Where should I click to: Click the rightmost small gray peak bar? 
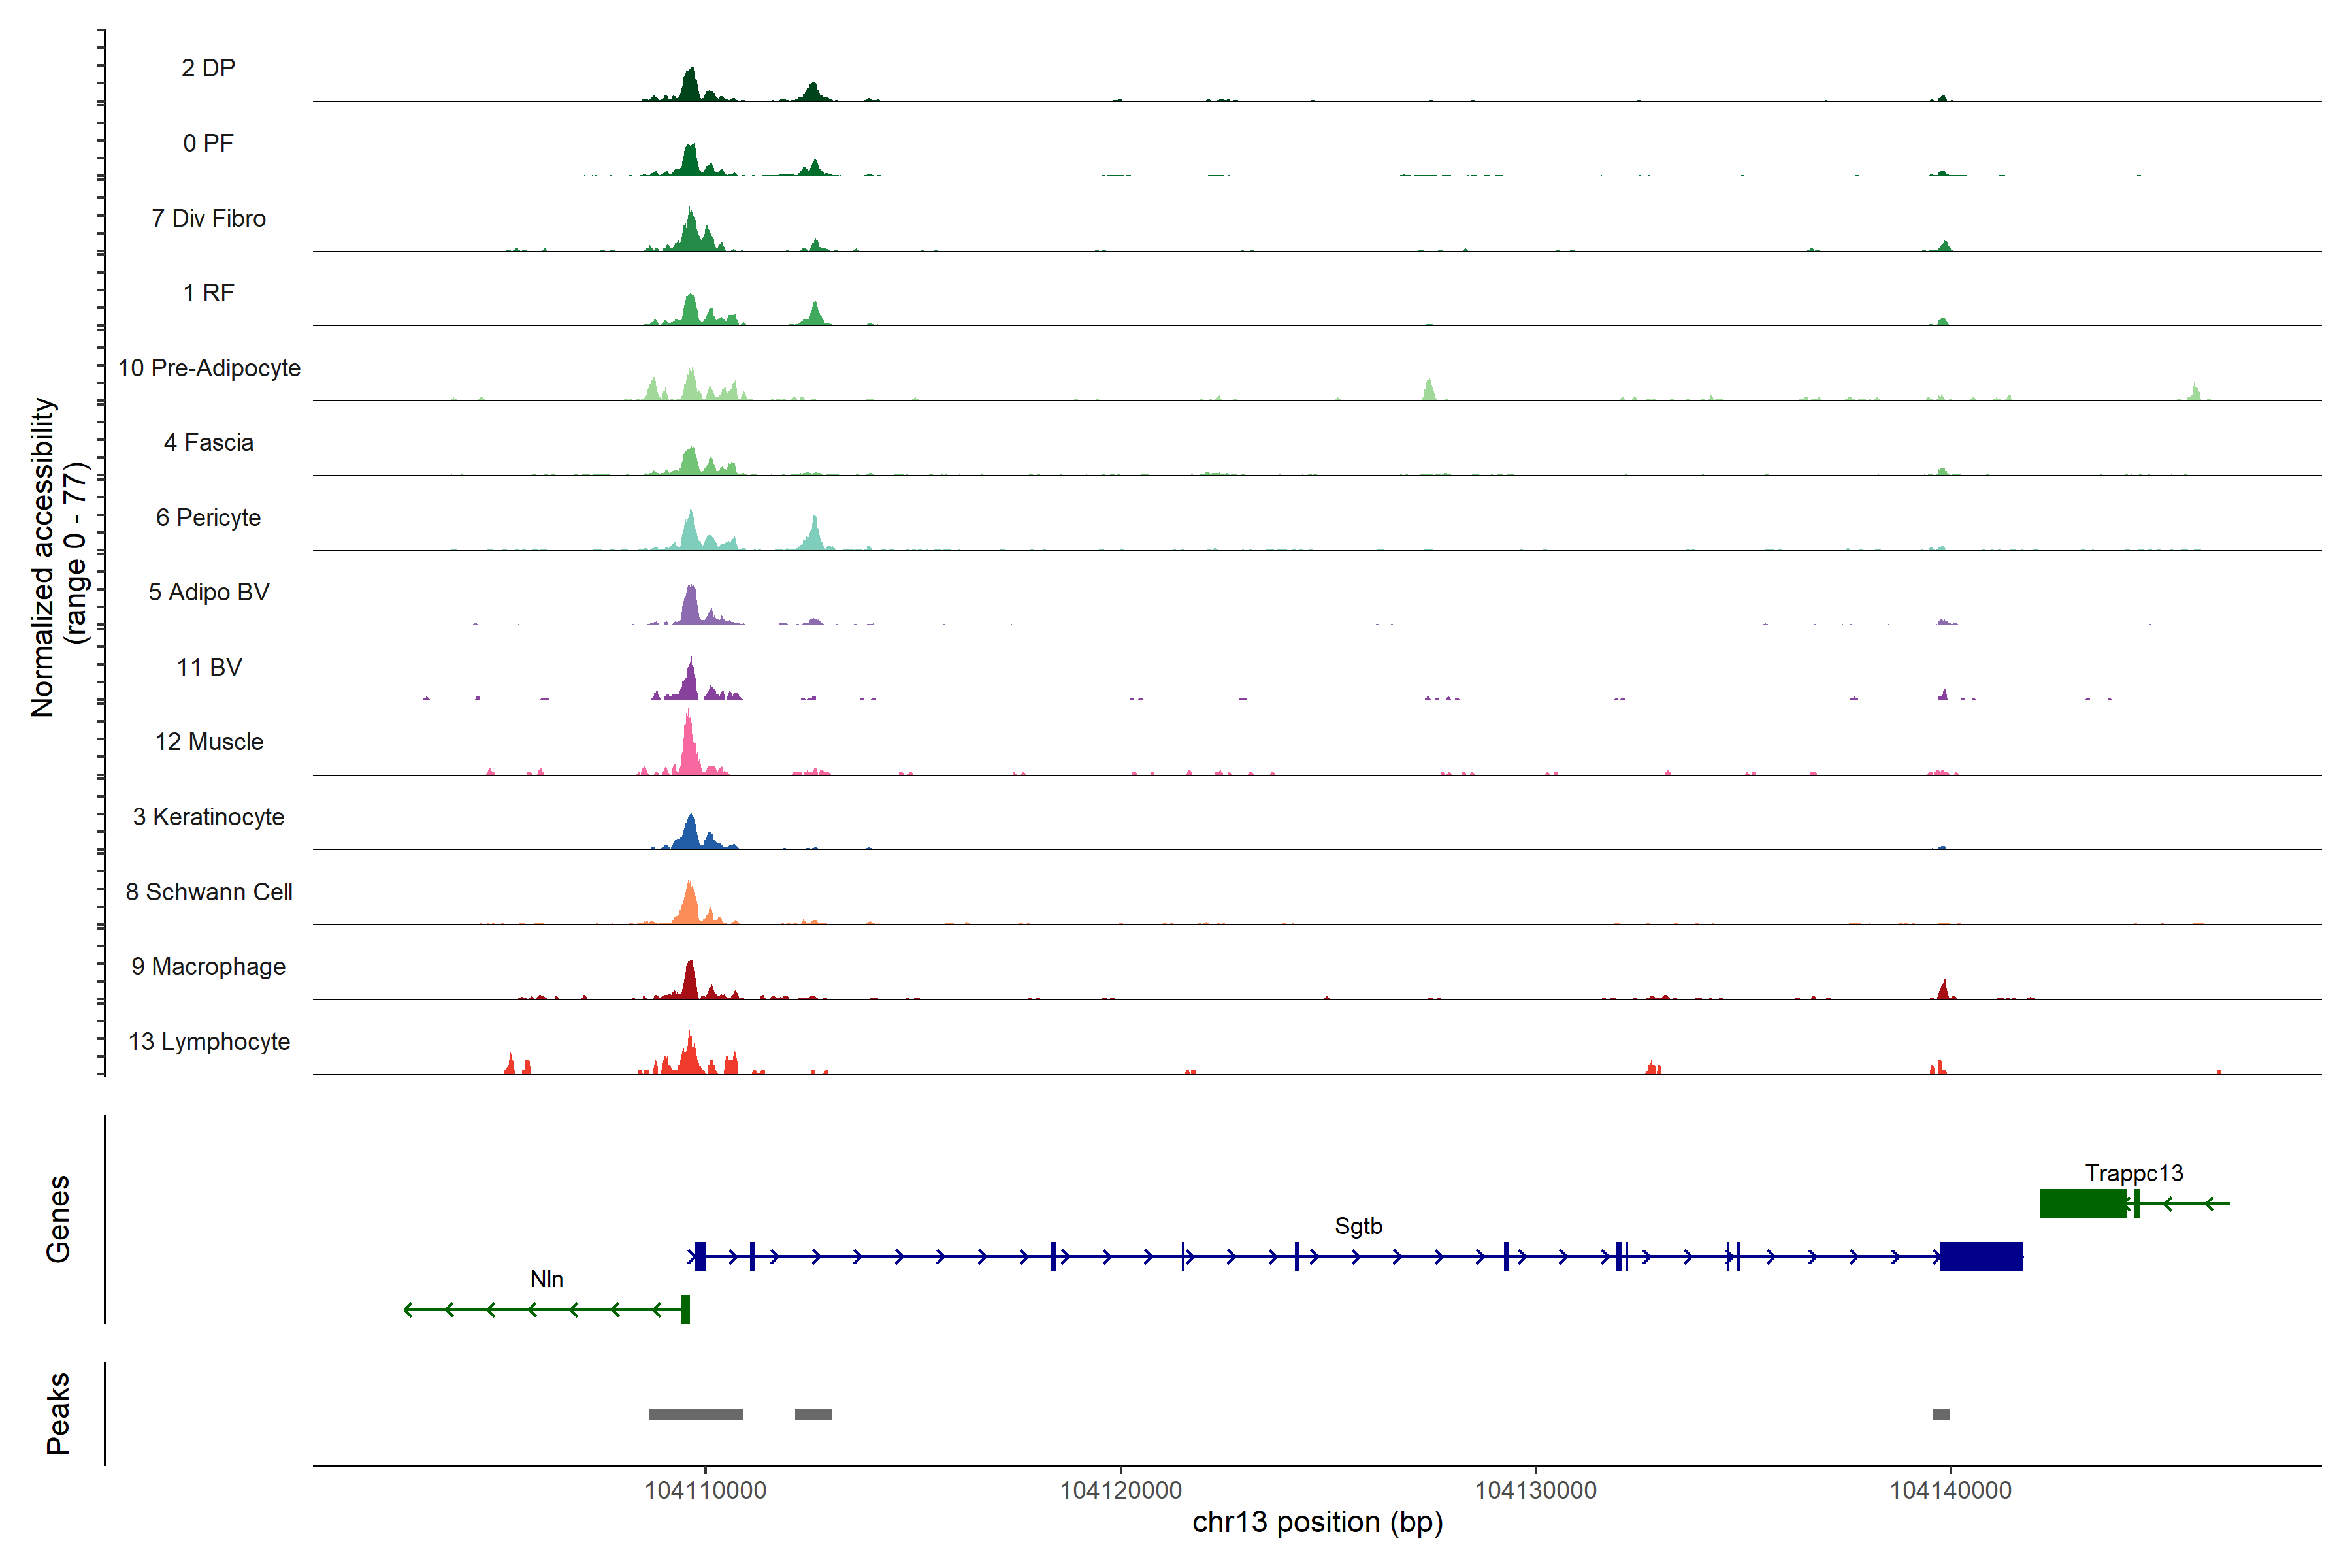(1940, 1414)
